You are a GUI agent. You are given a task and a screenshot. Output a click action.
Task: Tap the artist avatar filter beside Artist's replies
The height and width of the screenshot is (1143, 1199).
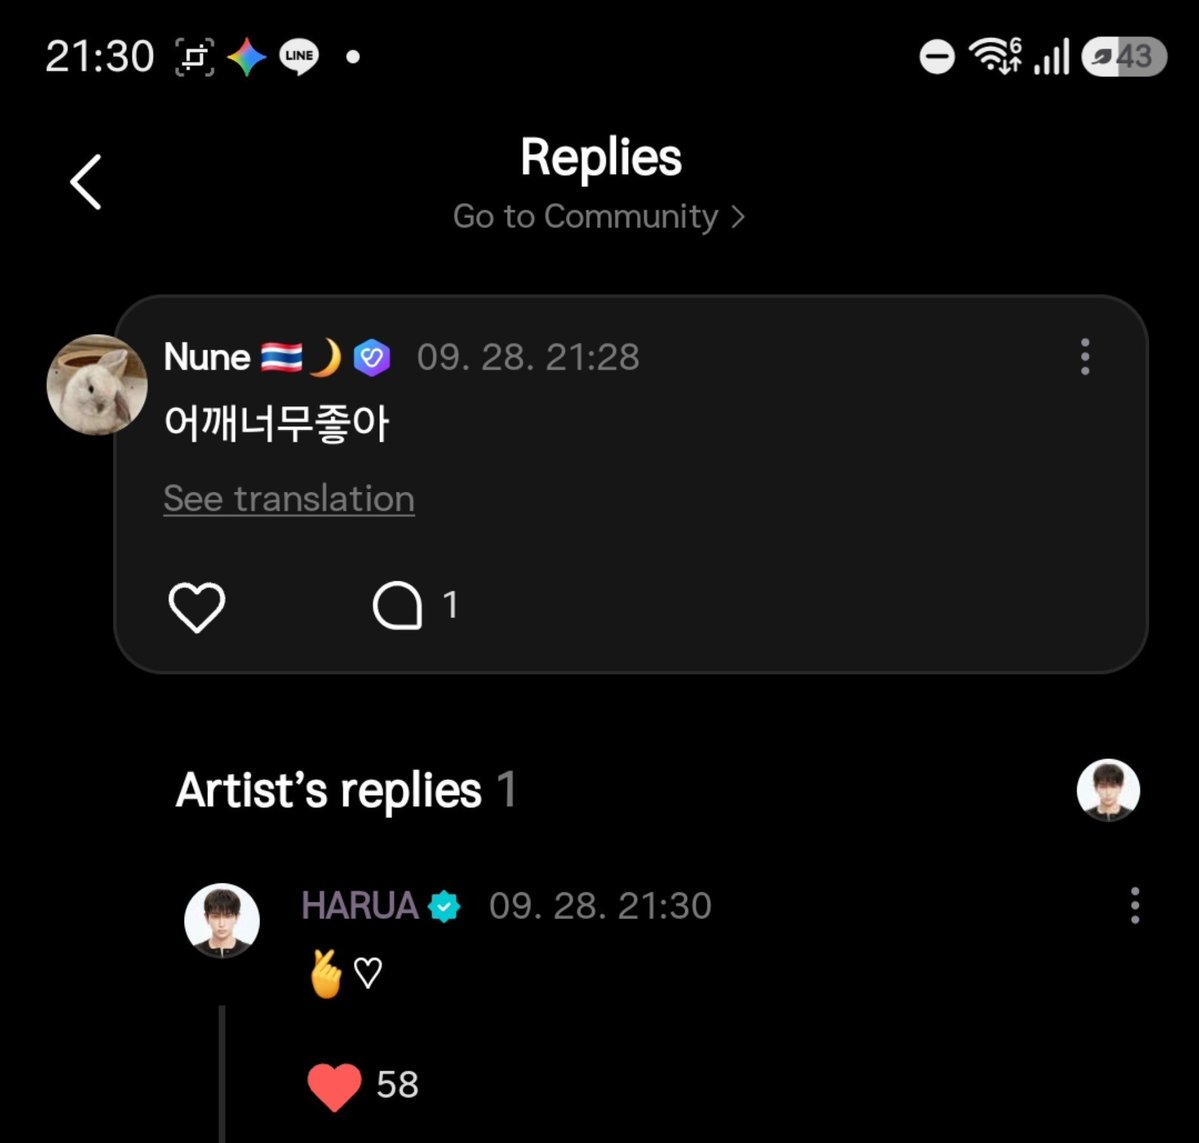(x=1108, y=790)
